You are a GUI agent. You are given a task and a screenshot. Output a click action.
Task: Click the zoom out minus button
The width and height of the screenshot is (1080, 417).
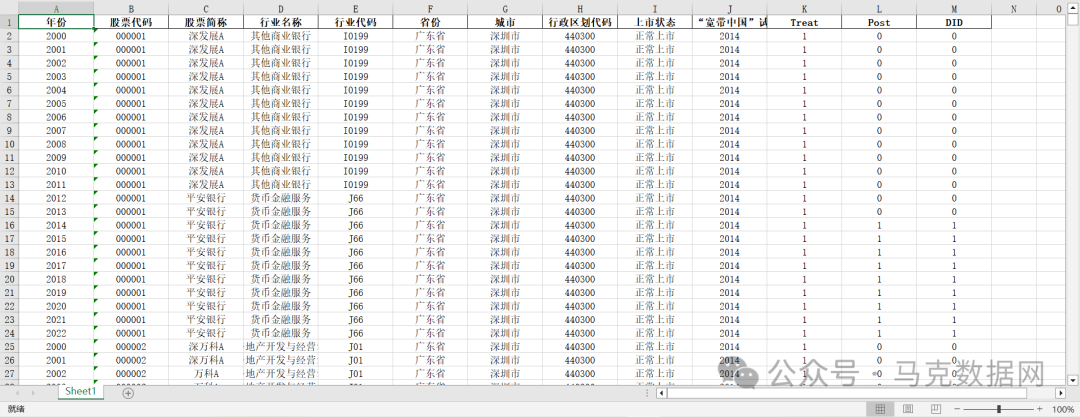coord(957,409)
